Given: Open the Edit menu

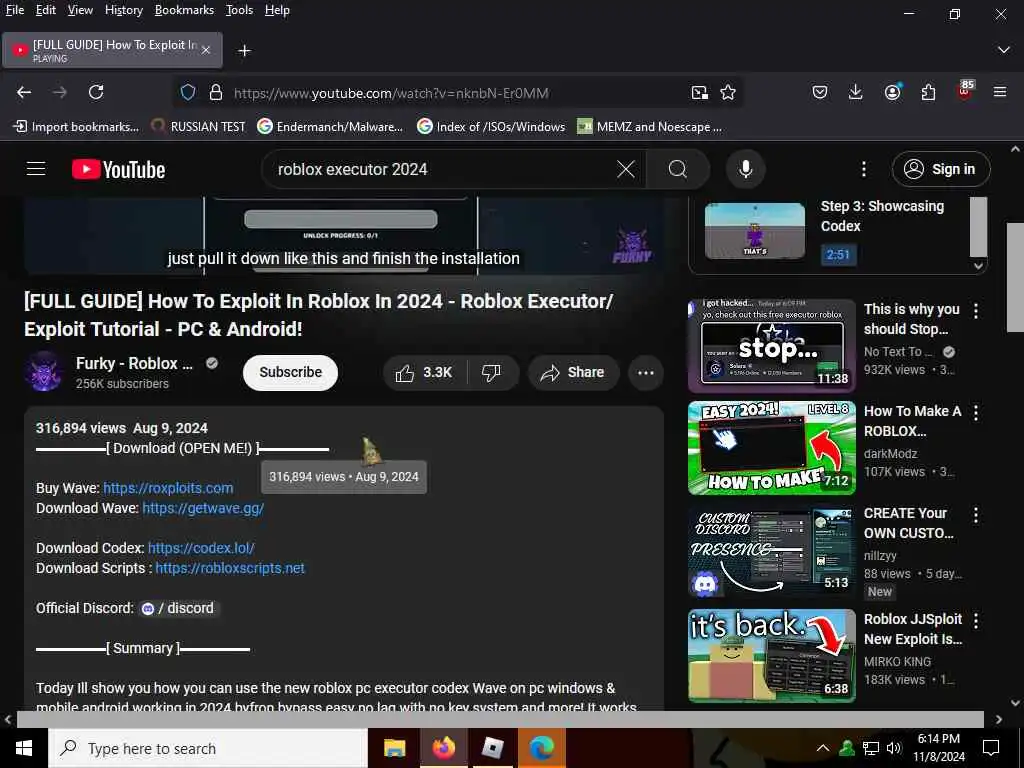Looking at the screenshot, I should pos(45,10).
